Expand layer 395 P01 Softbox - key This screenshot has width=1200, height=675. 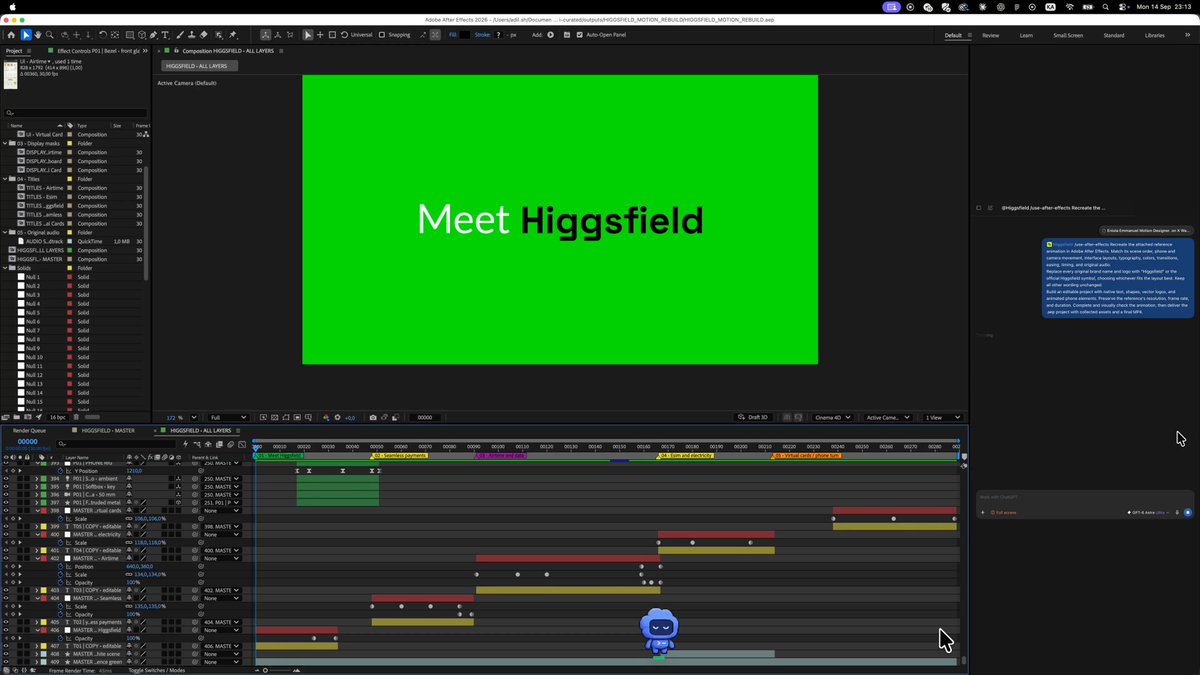pos(37,487)
